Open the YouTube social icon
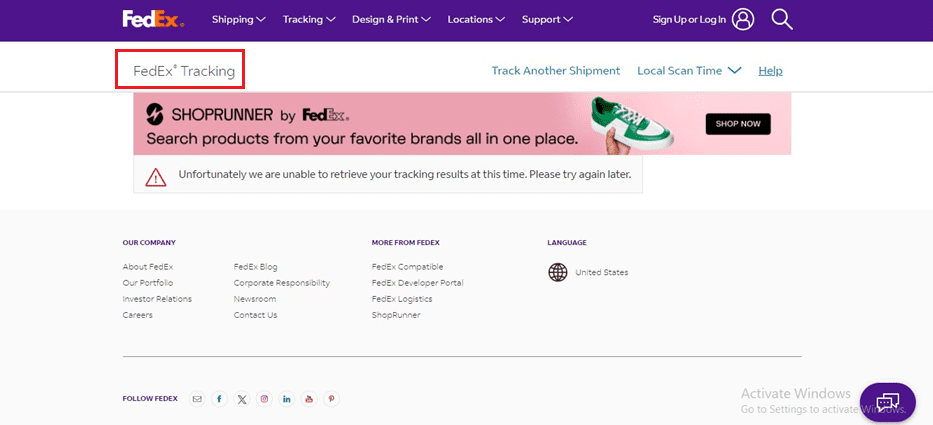933x425 pixels. pyautogui.click(x=309, y=399)
